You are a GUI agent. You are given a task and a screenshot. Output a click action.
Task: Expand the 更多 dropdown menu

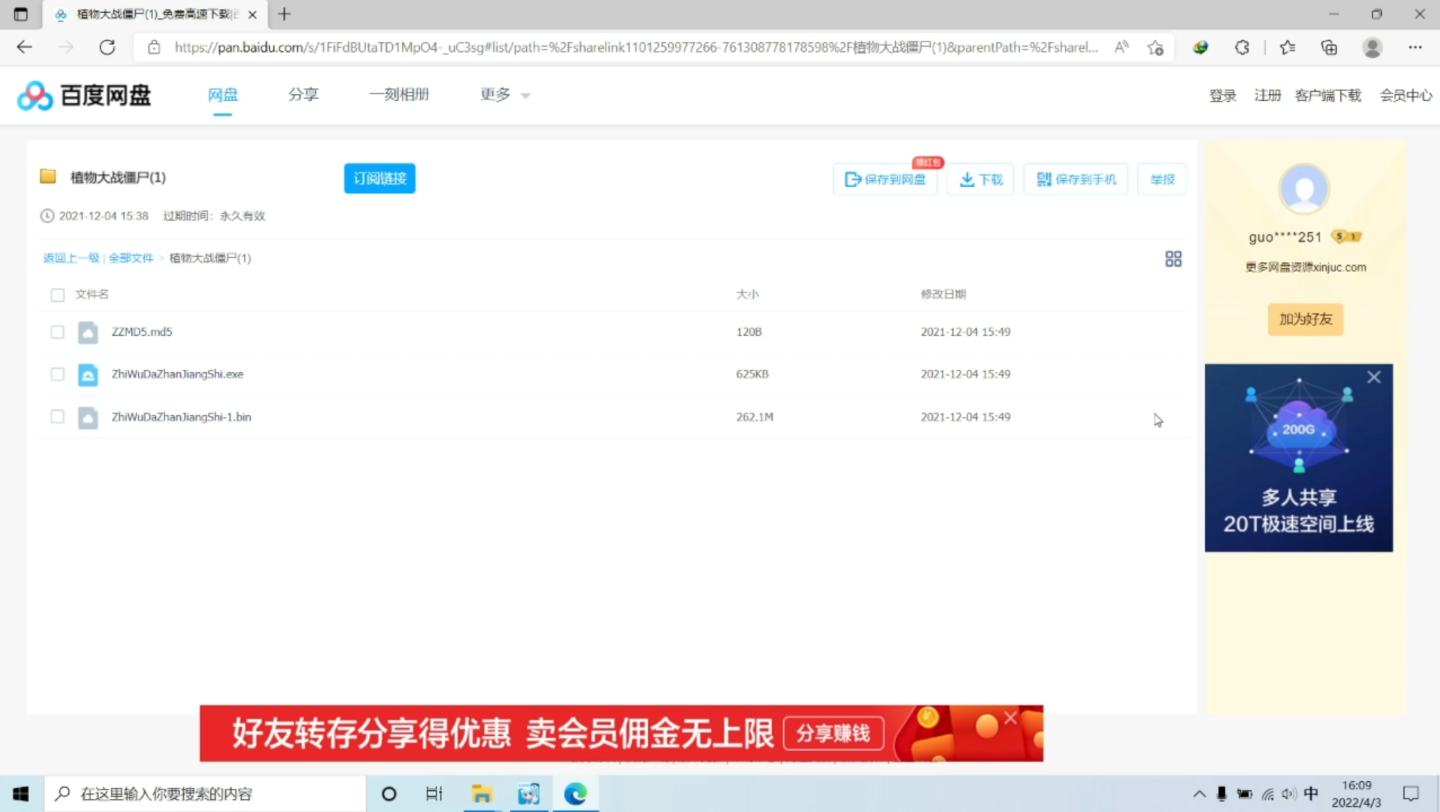click(x=505, y=95)
